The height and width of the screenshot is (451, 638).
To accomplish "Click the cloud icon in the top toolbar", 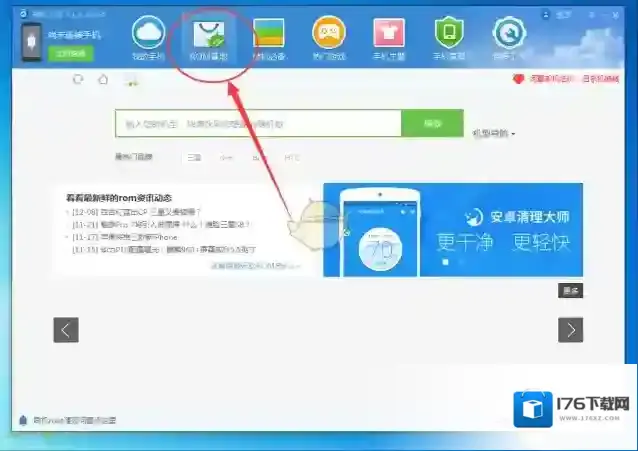I will click(148, 33).
